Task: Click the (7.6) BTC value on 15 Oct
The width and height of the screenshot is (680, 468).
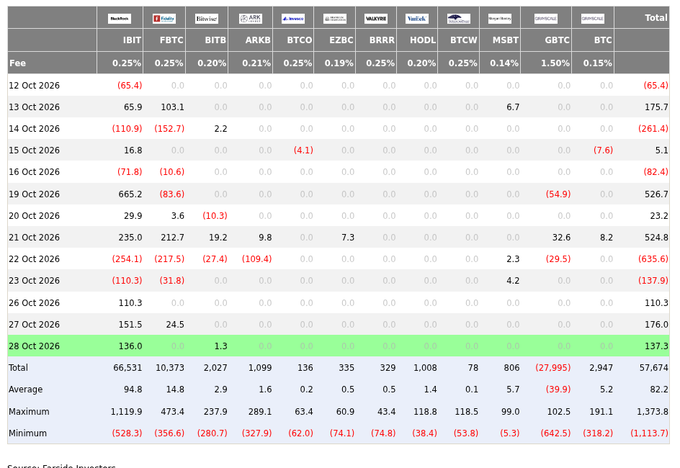Action: pos(603,151)
